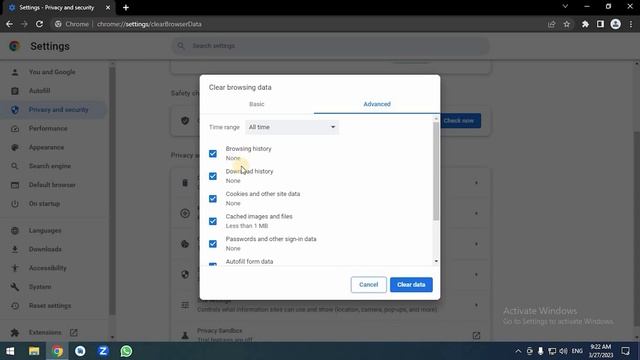Open Autofill settings section
Image resolution: width=640 pixels, height=360 pixels.
pos(39,91)
